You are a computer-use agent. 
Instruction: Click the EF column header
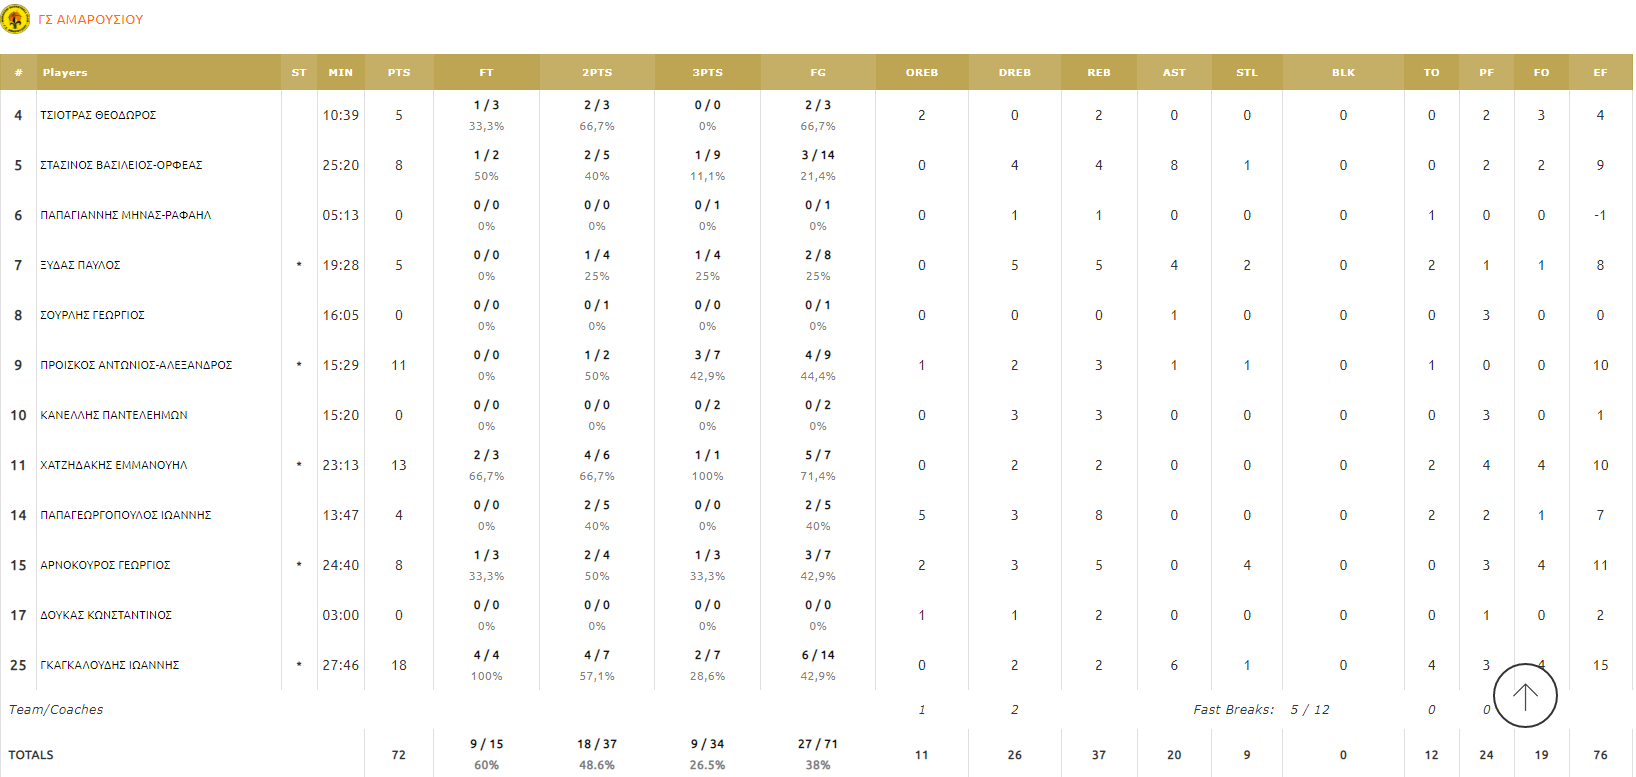[1600, 72]
